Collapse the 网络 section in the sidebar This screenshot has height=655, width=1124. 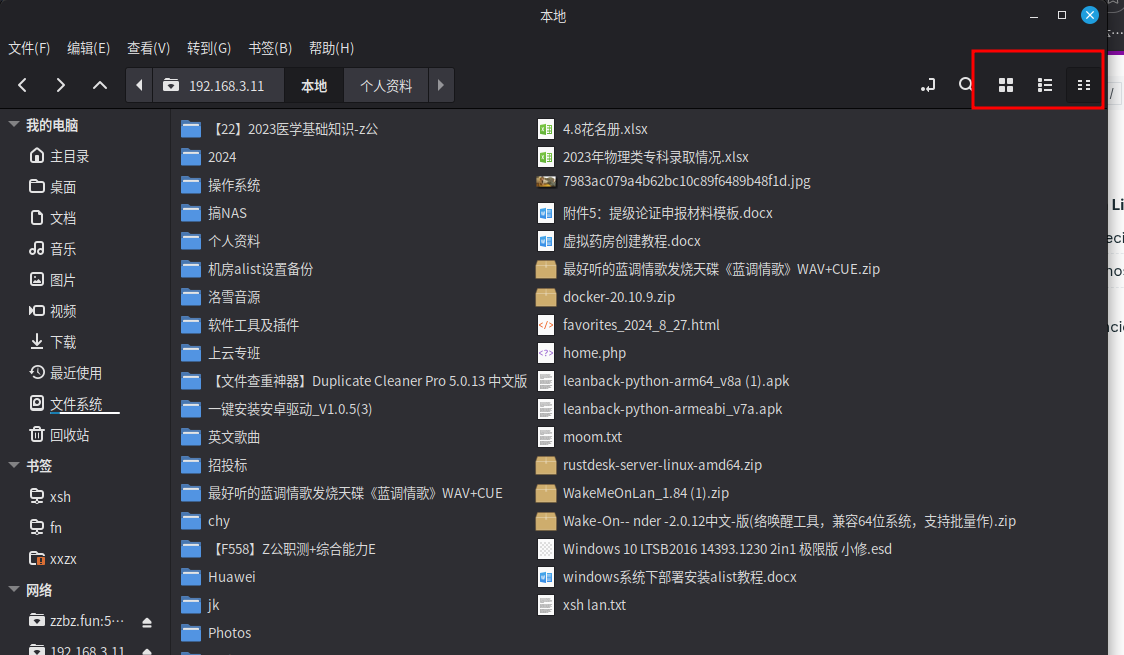14,590
